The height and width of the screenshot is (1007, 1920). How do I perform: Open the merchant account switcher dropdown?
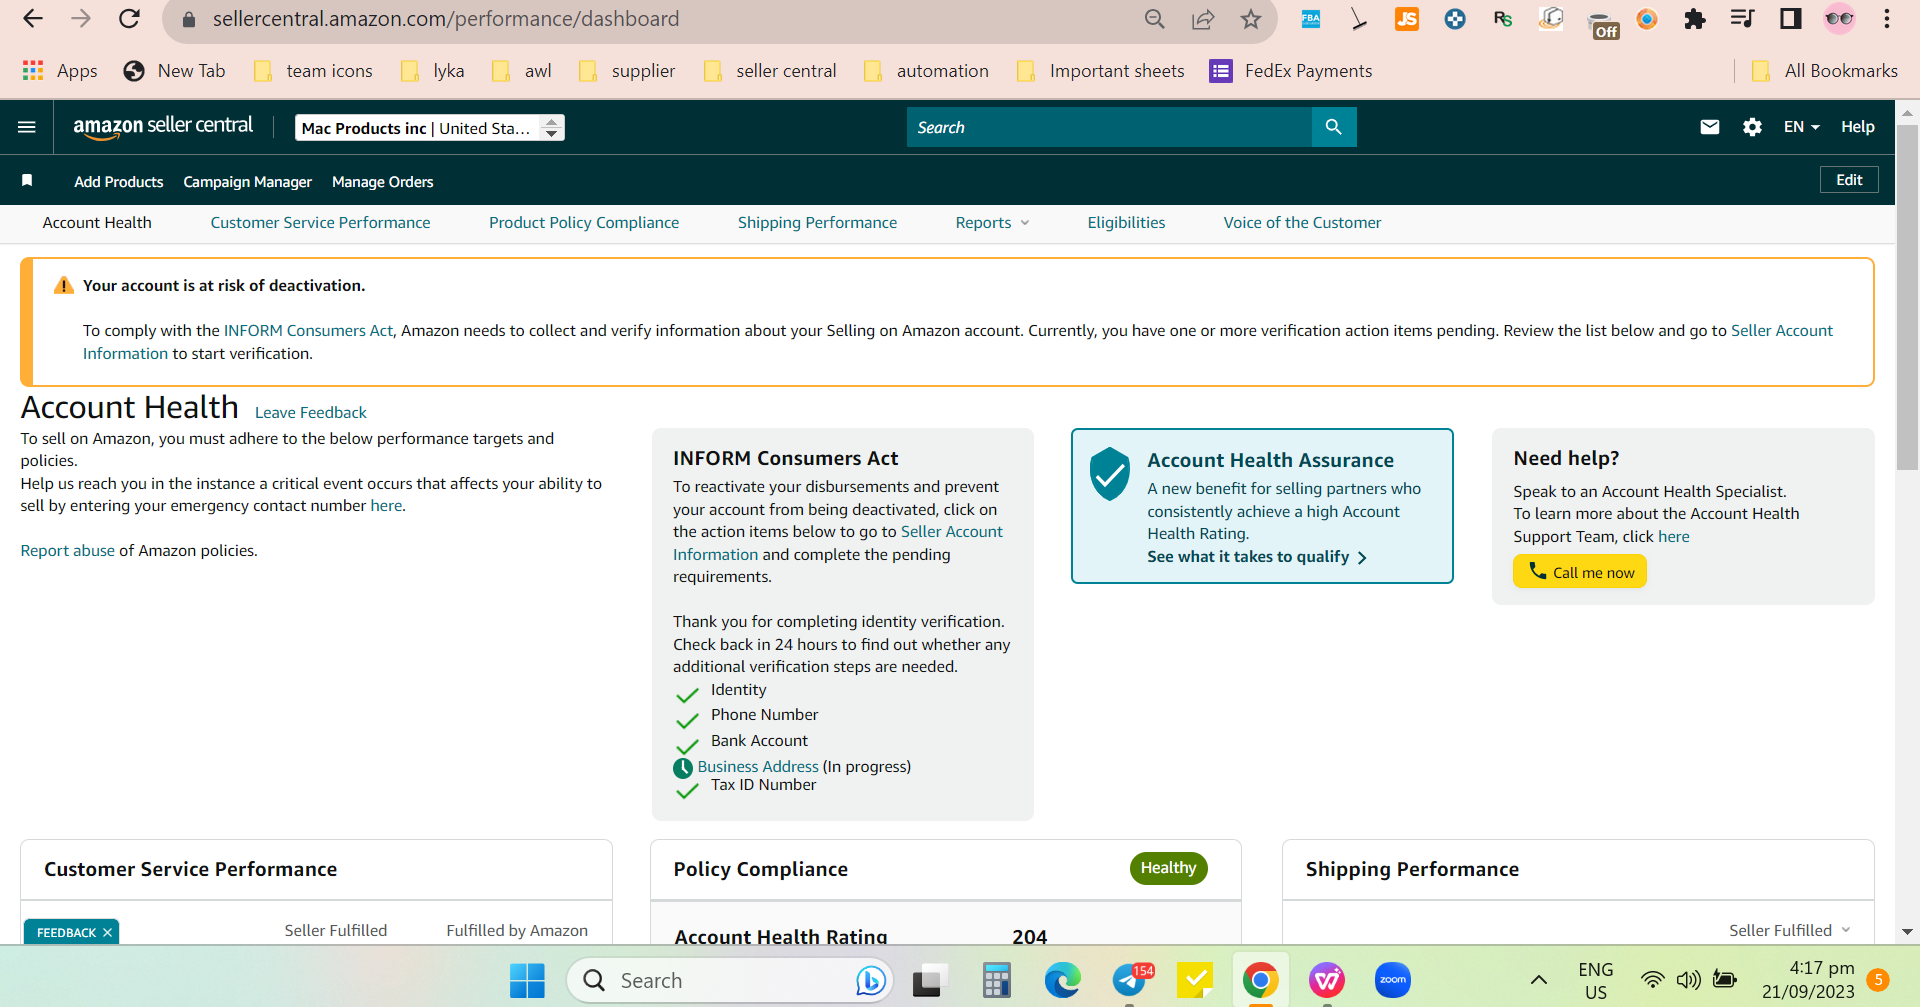point(430,128)
